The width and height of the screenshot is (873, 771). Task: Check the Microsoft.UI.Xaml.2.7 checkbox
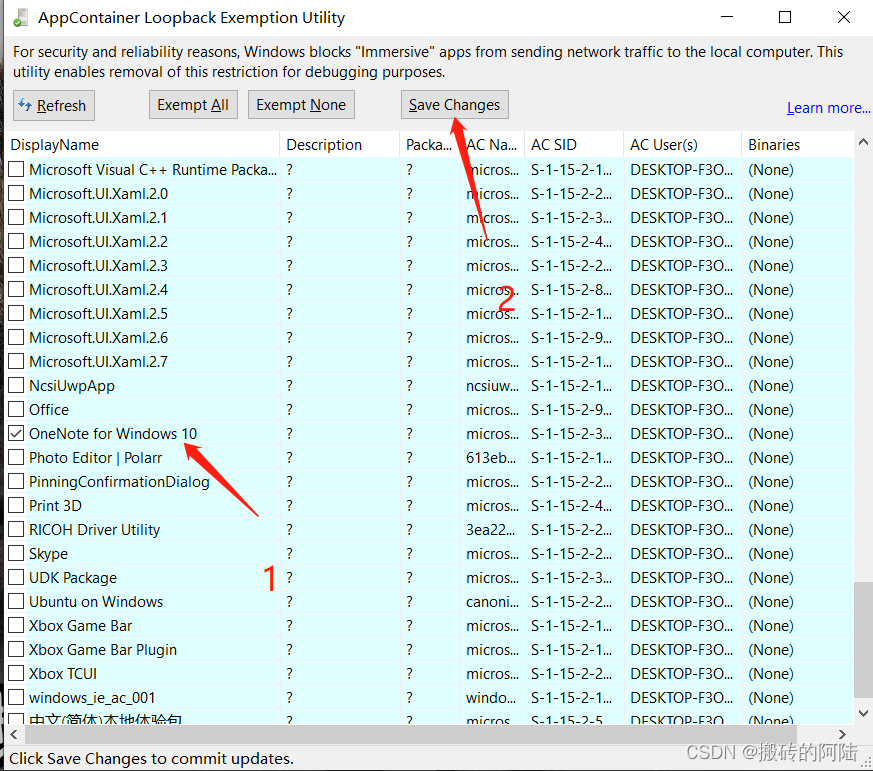16,361
